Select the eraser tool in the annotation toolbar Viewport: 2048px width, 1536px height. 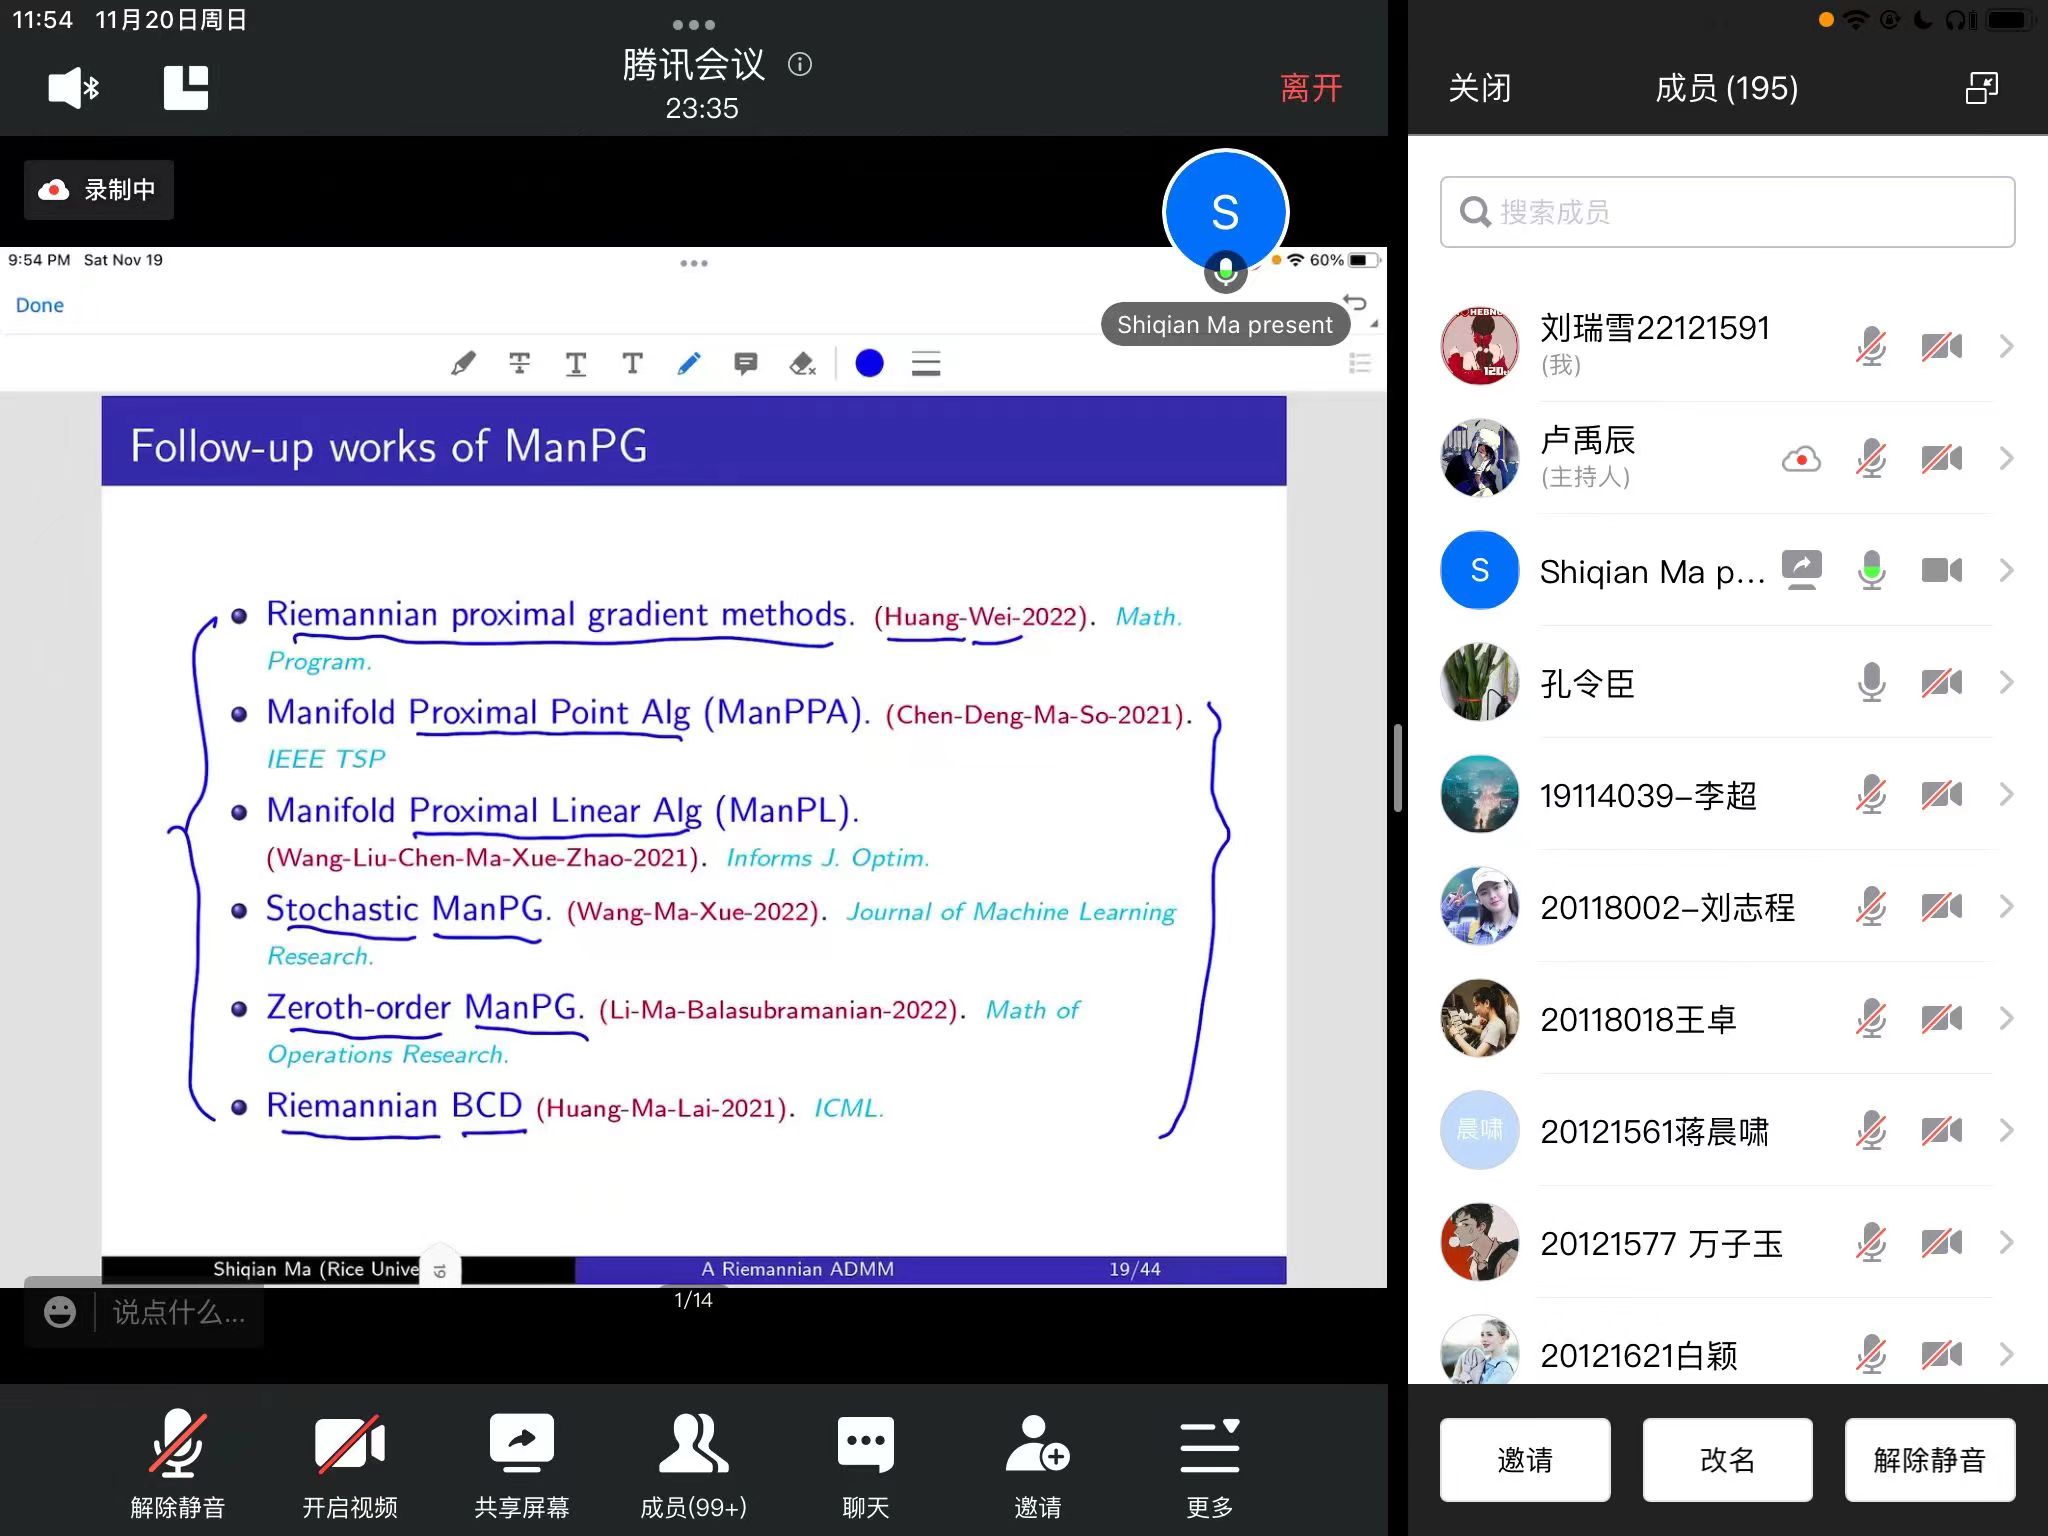tap(802, 364)
